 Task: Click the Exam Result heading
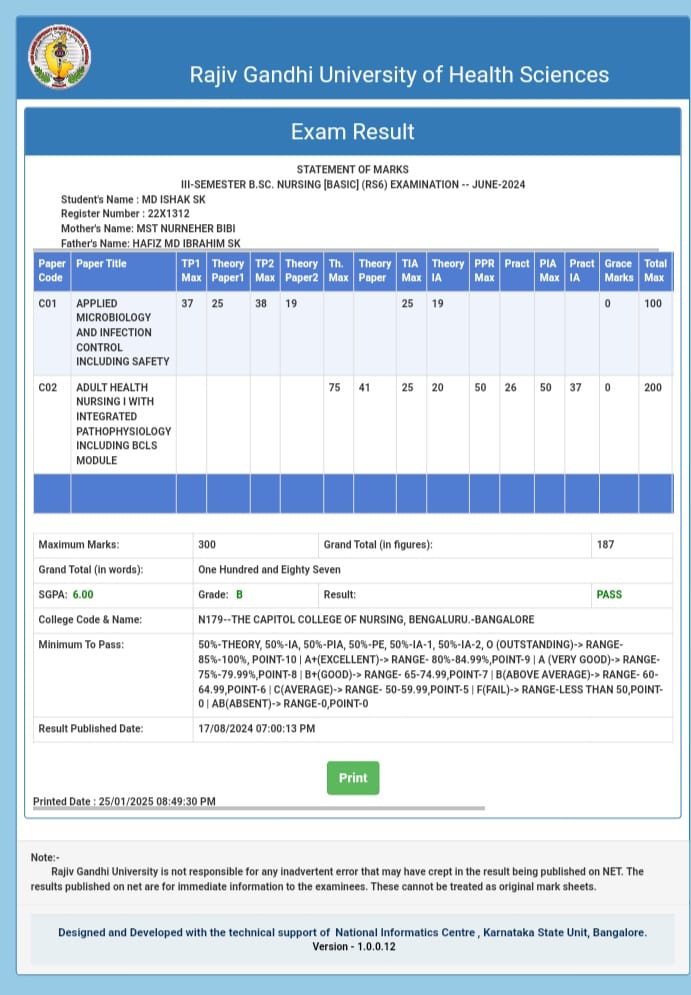pos(352,131)
